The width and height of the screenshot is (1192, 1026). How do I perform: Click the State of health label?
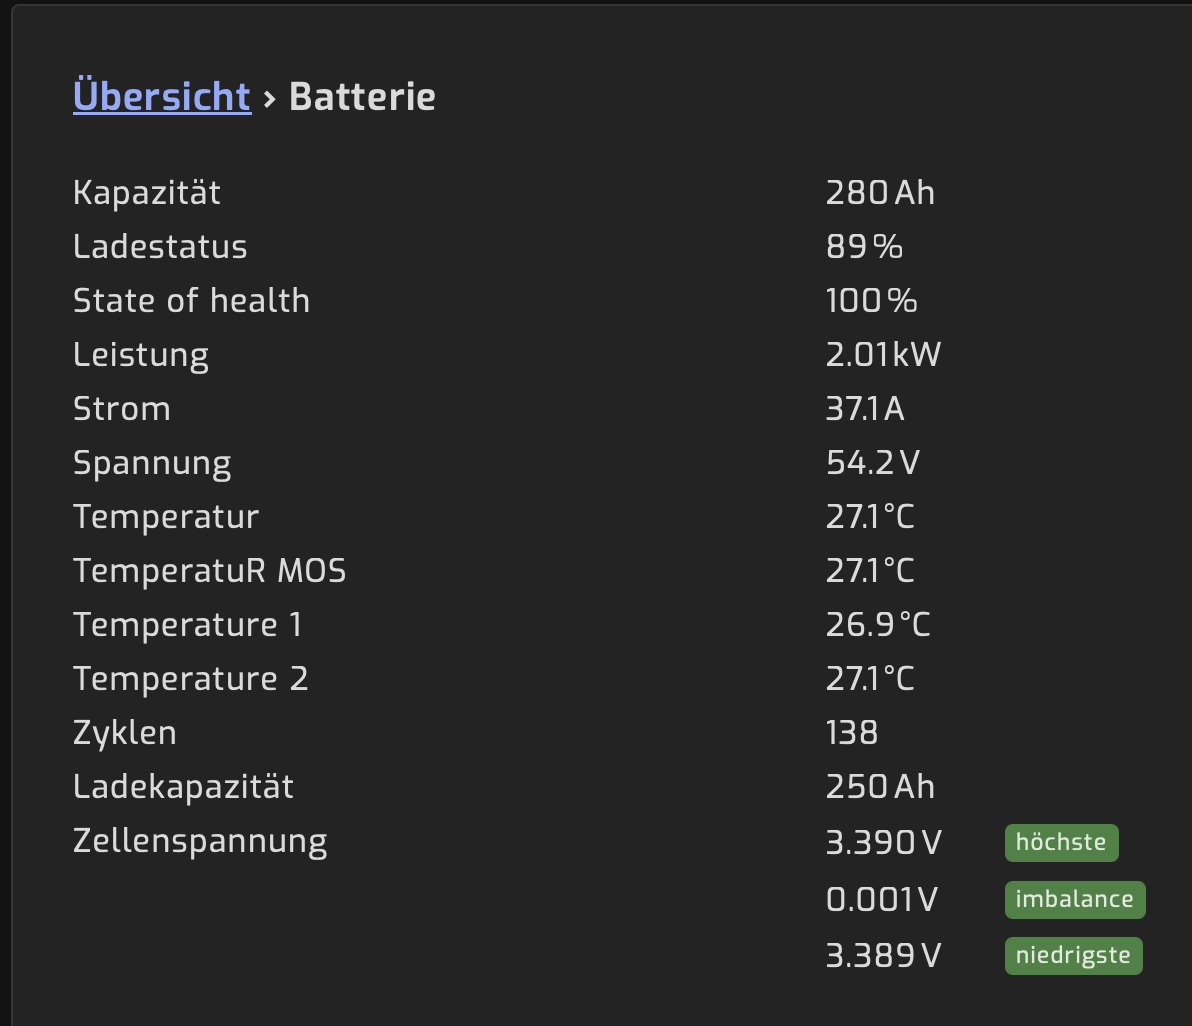click(191, 301)
